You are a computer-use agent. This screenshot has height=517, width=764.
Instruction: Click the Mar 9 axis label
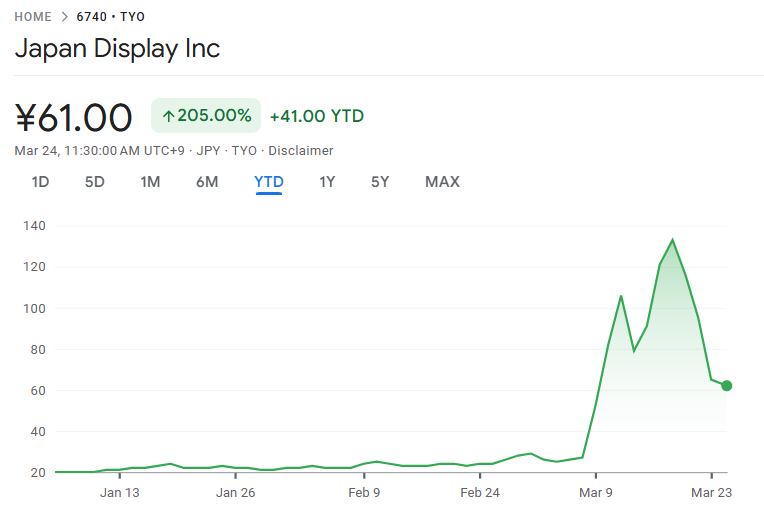[595, 492]
